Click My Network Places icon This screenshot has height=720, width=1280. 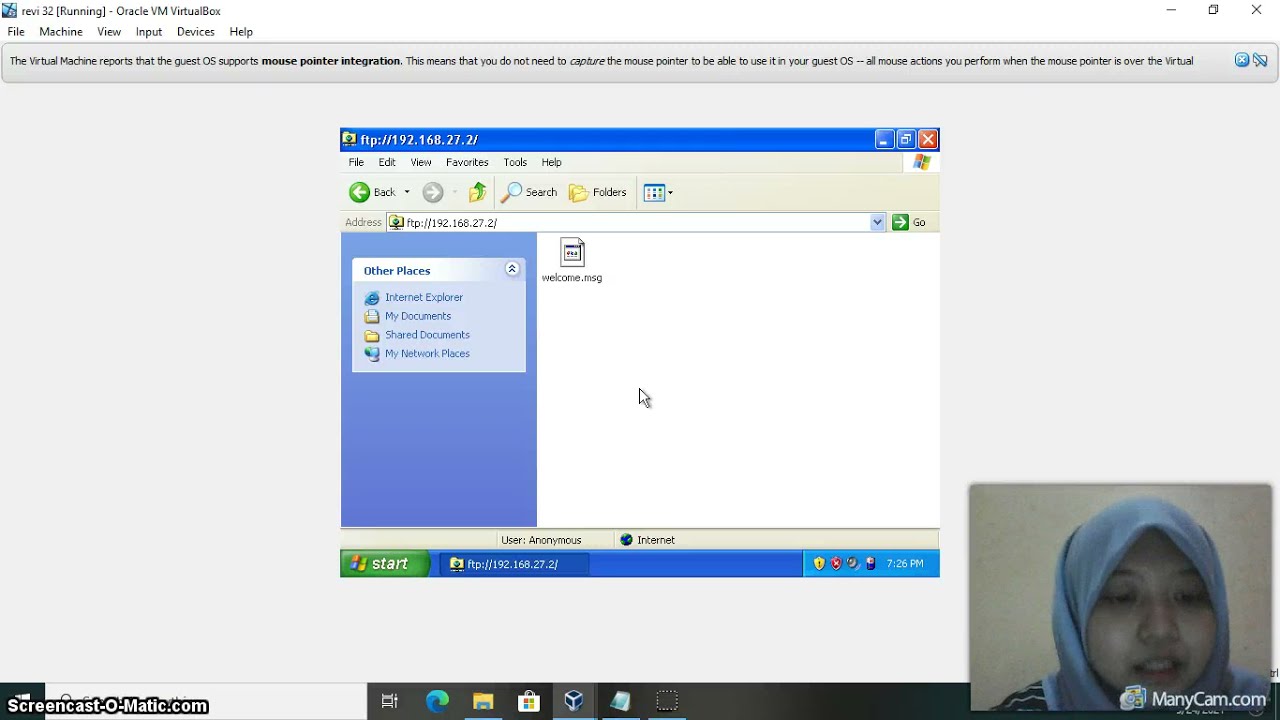click(x=372, y=354)
